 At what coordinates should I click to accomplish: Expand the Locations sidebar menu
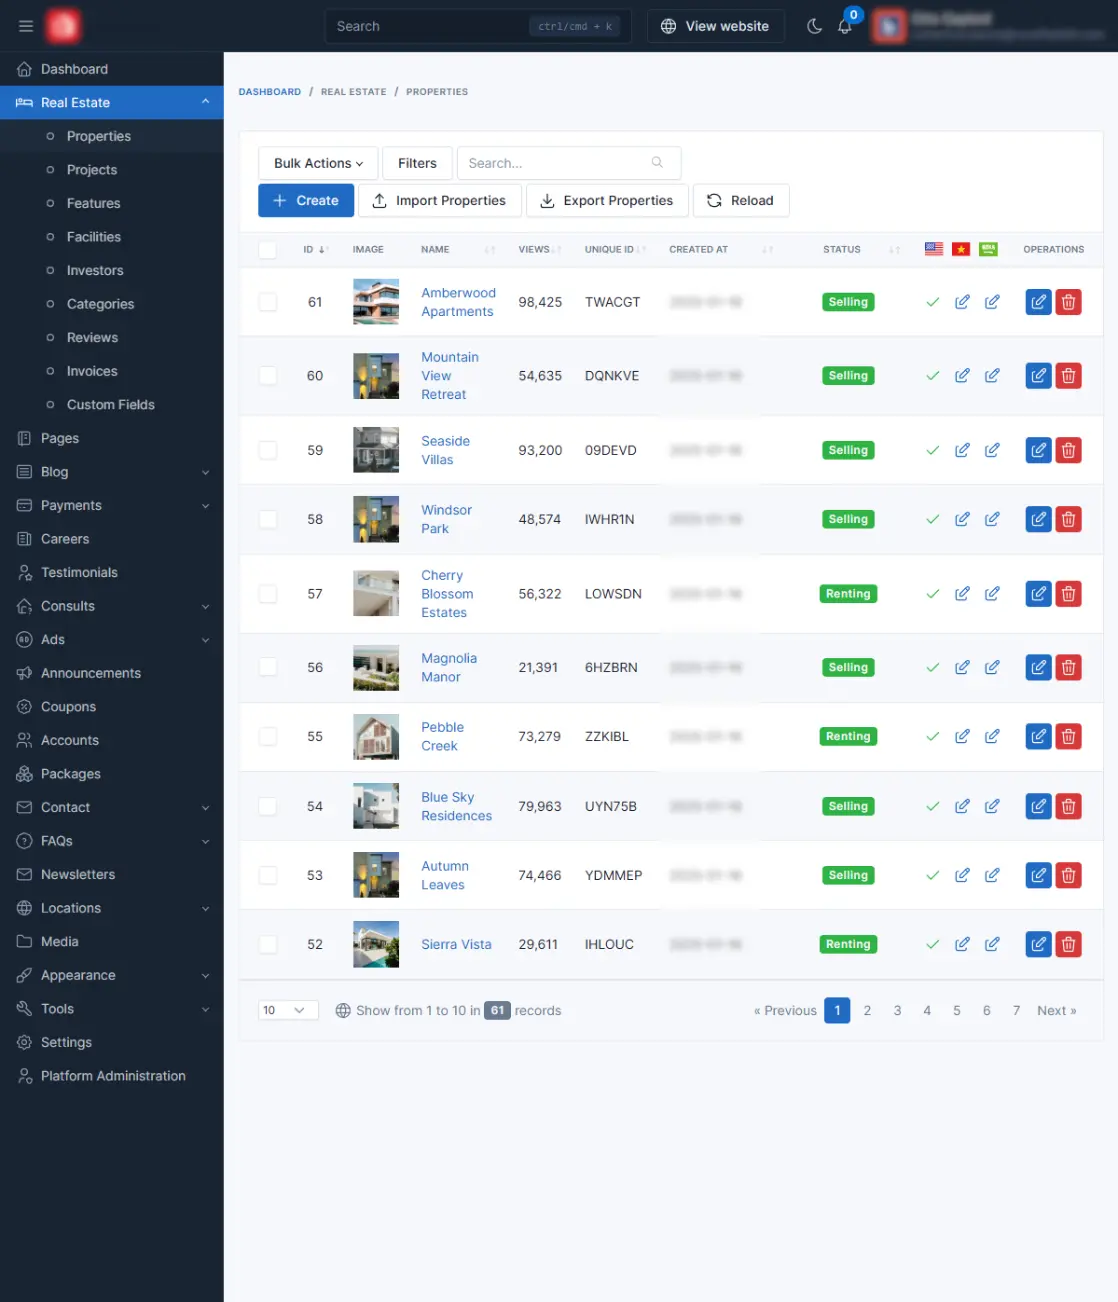(111, 908)
